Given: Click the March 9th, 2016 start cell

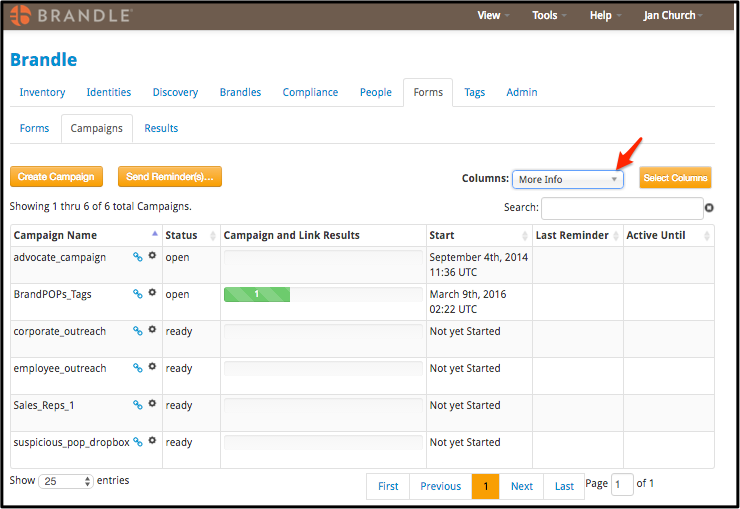Looking at the screenshot, I should click(479, 302).
